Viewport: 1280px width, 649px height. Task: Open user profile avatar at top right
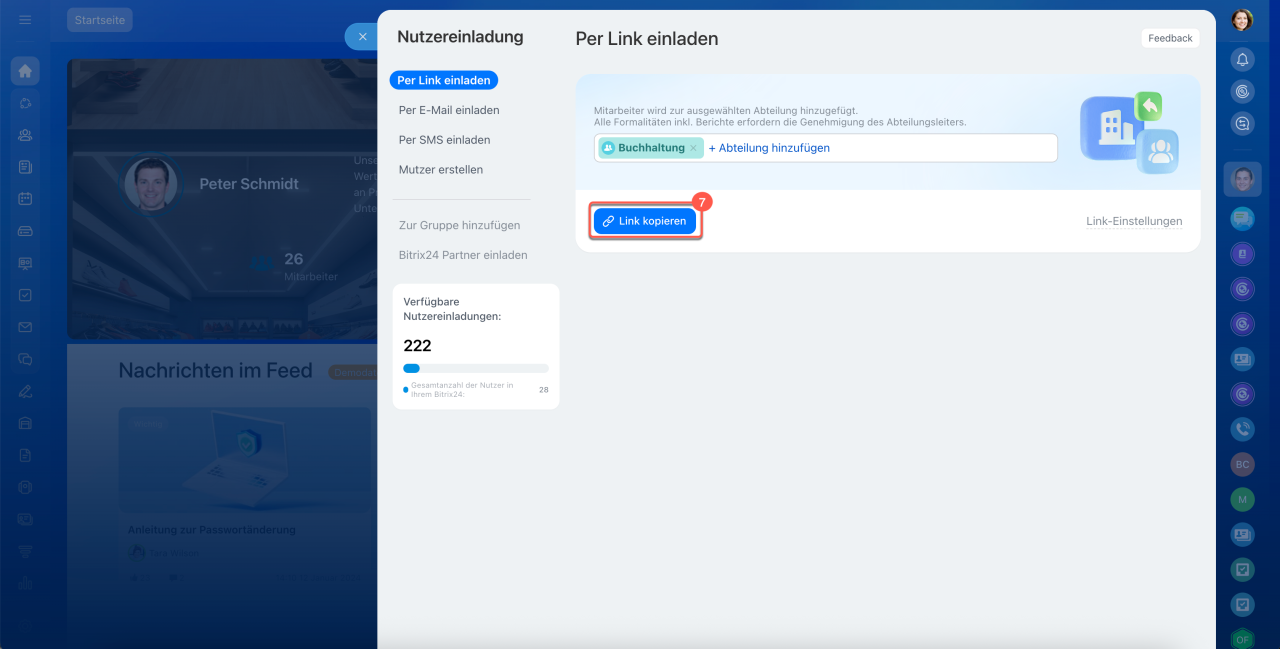[1242, 20]
